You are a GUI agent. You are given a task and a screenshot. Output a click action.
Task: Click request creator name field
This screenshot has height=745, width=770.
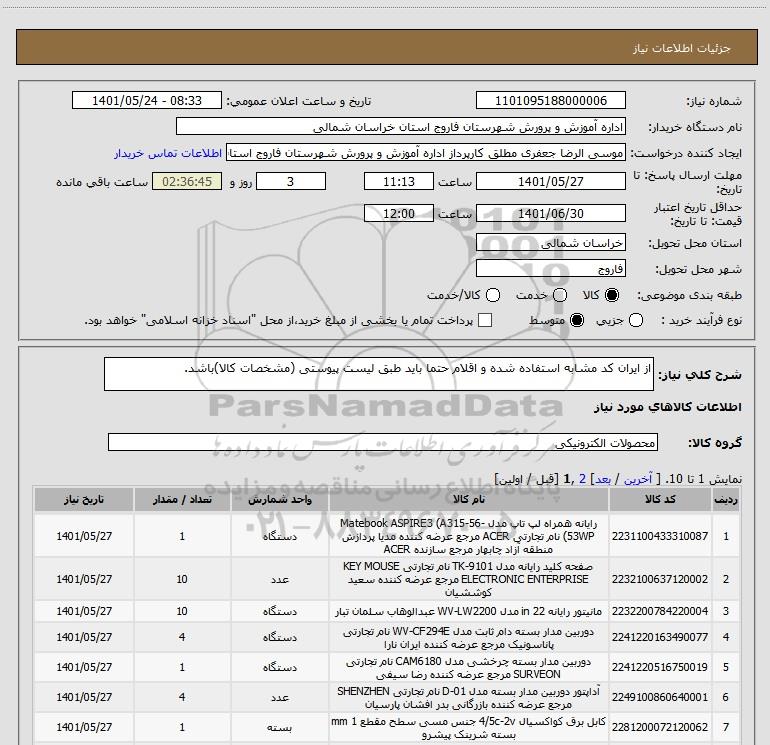click(426, 153)
